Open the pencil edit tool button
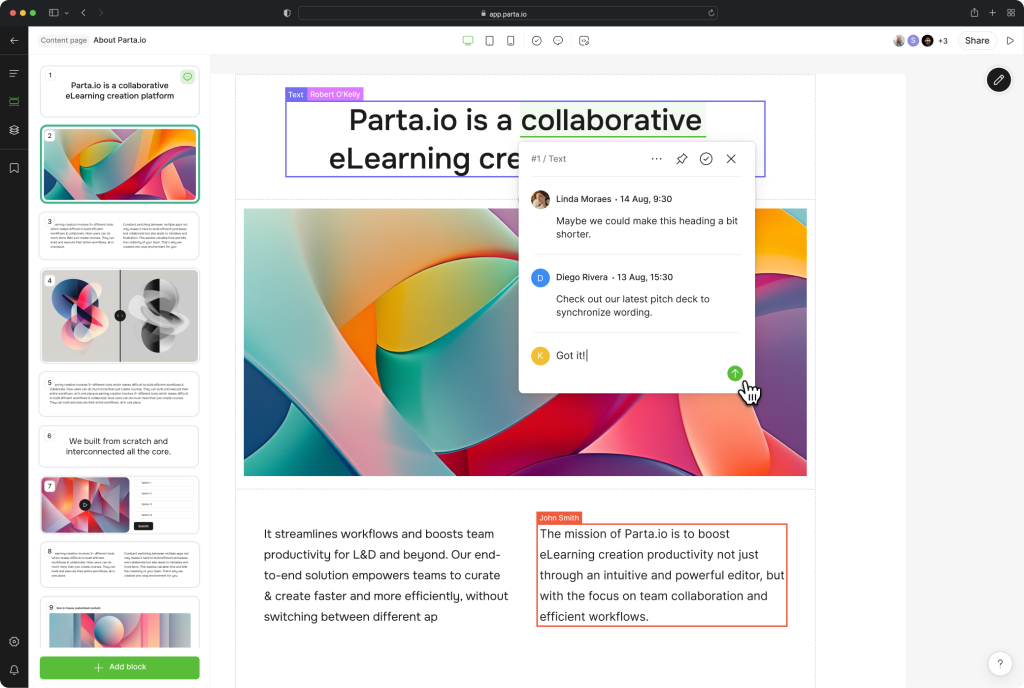This screenshot has width=1024, height=688. (998, 80)
